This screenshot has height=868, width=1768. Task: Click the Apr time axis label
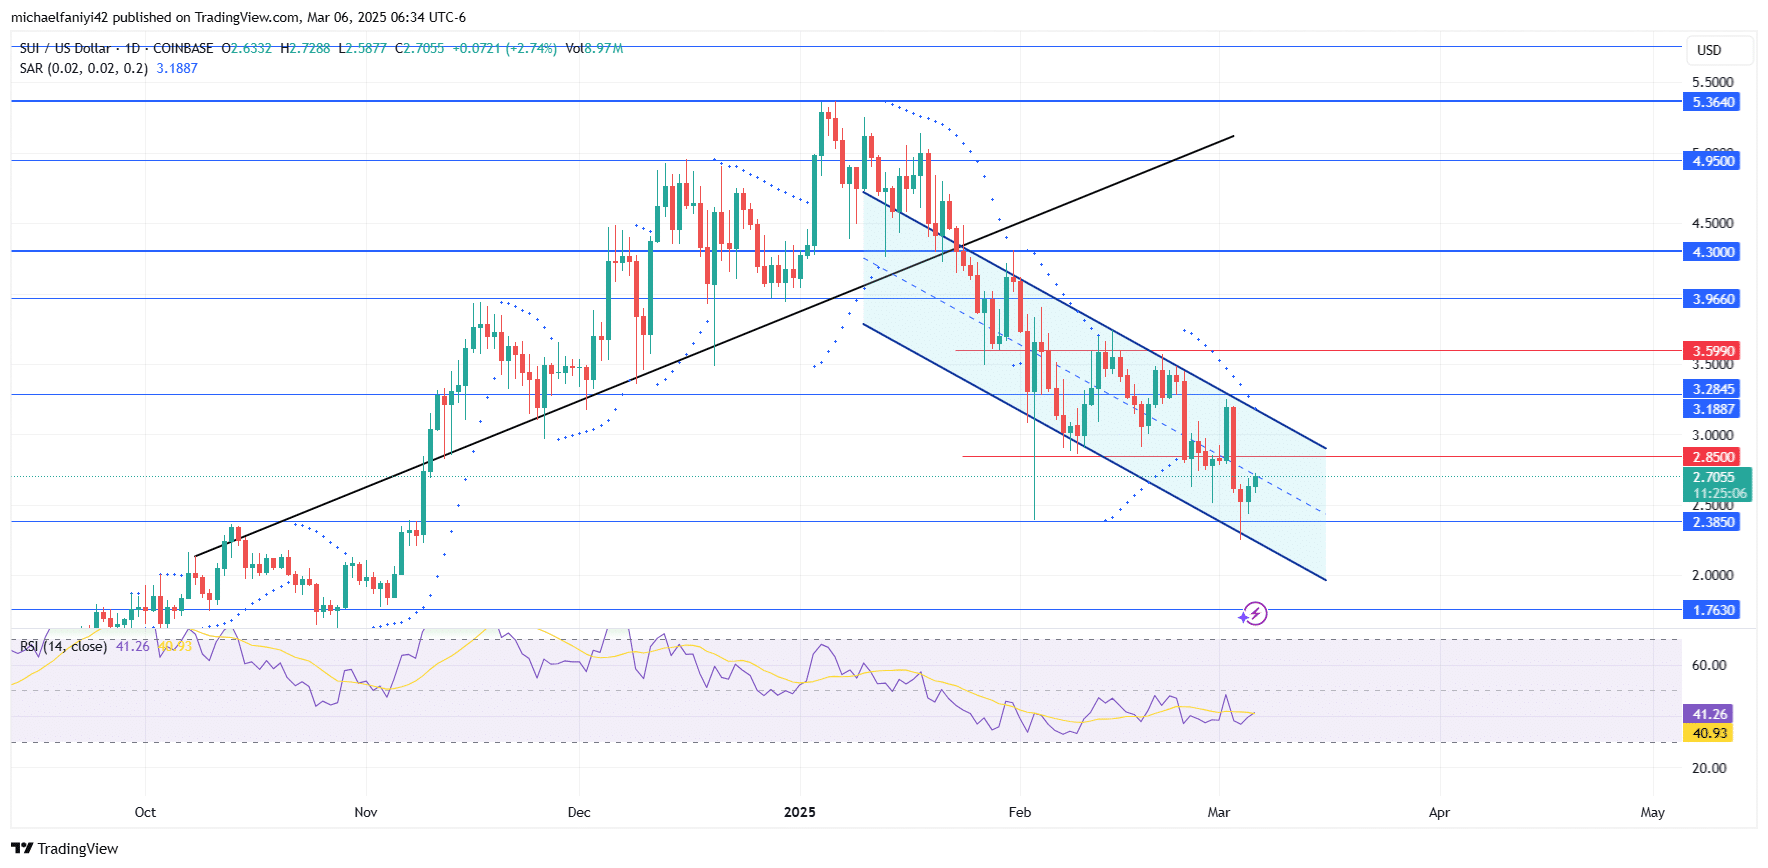tap(1439, 812)
